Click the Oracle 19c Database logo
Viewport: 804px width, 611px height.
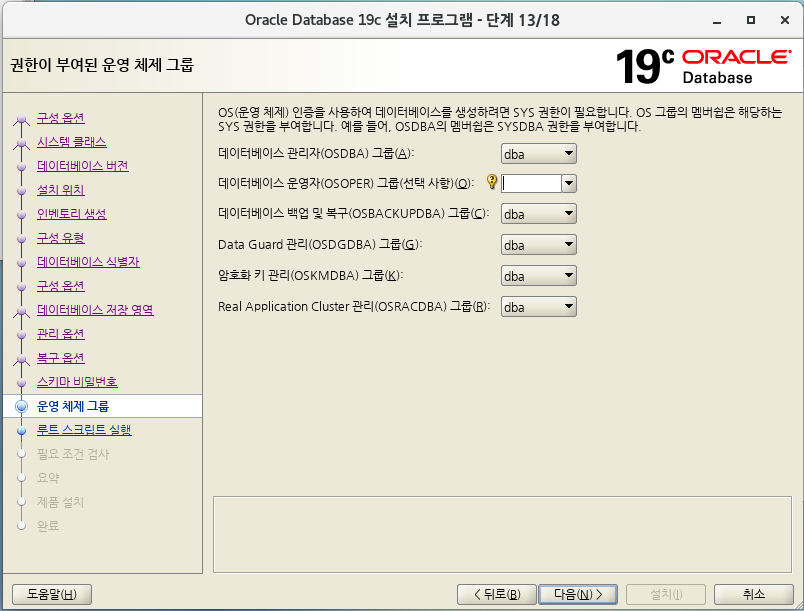704,66
